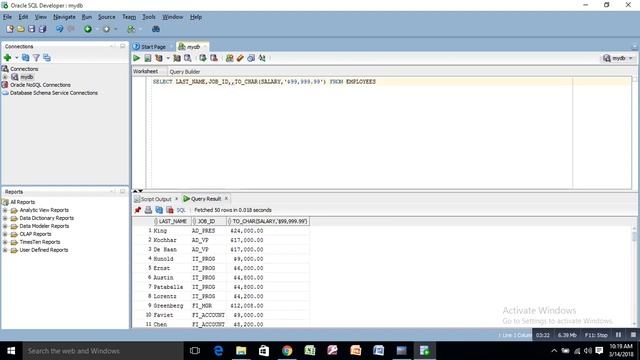Click the Explain Plan icon
The height and width of the screenshot is (360, 640).
(x=159, y=58)
